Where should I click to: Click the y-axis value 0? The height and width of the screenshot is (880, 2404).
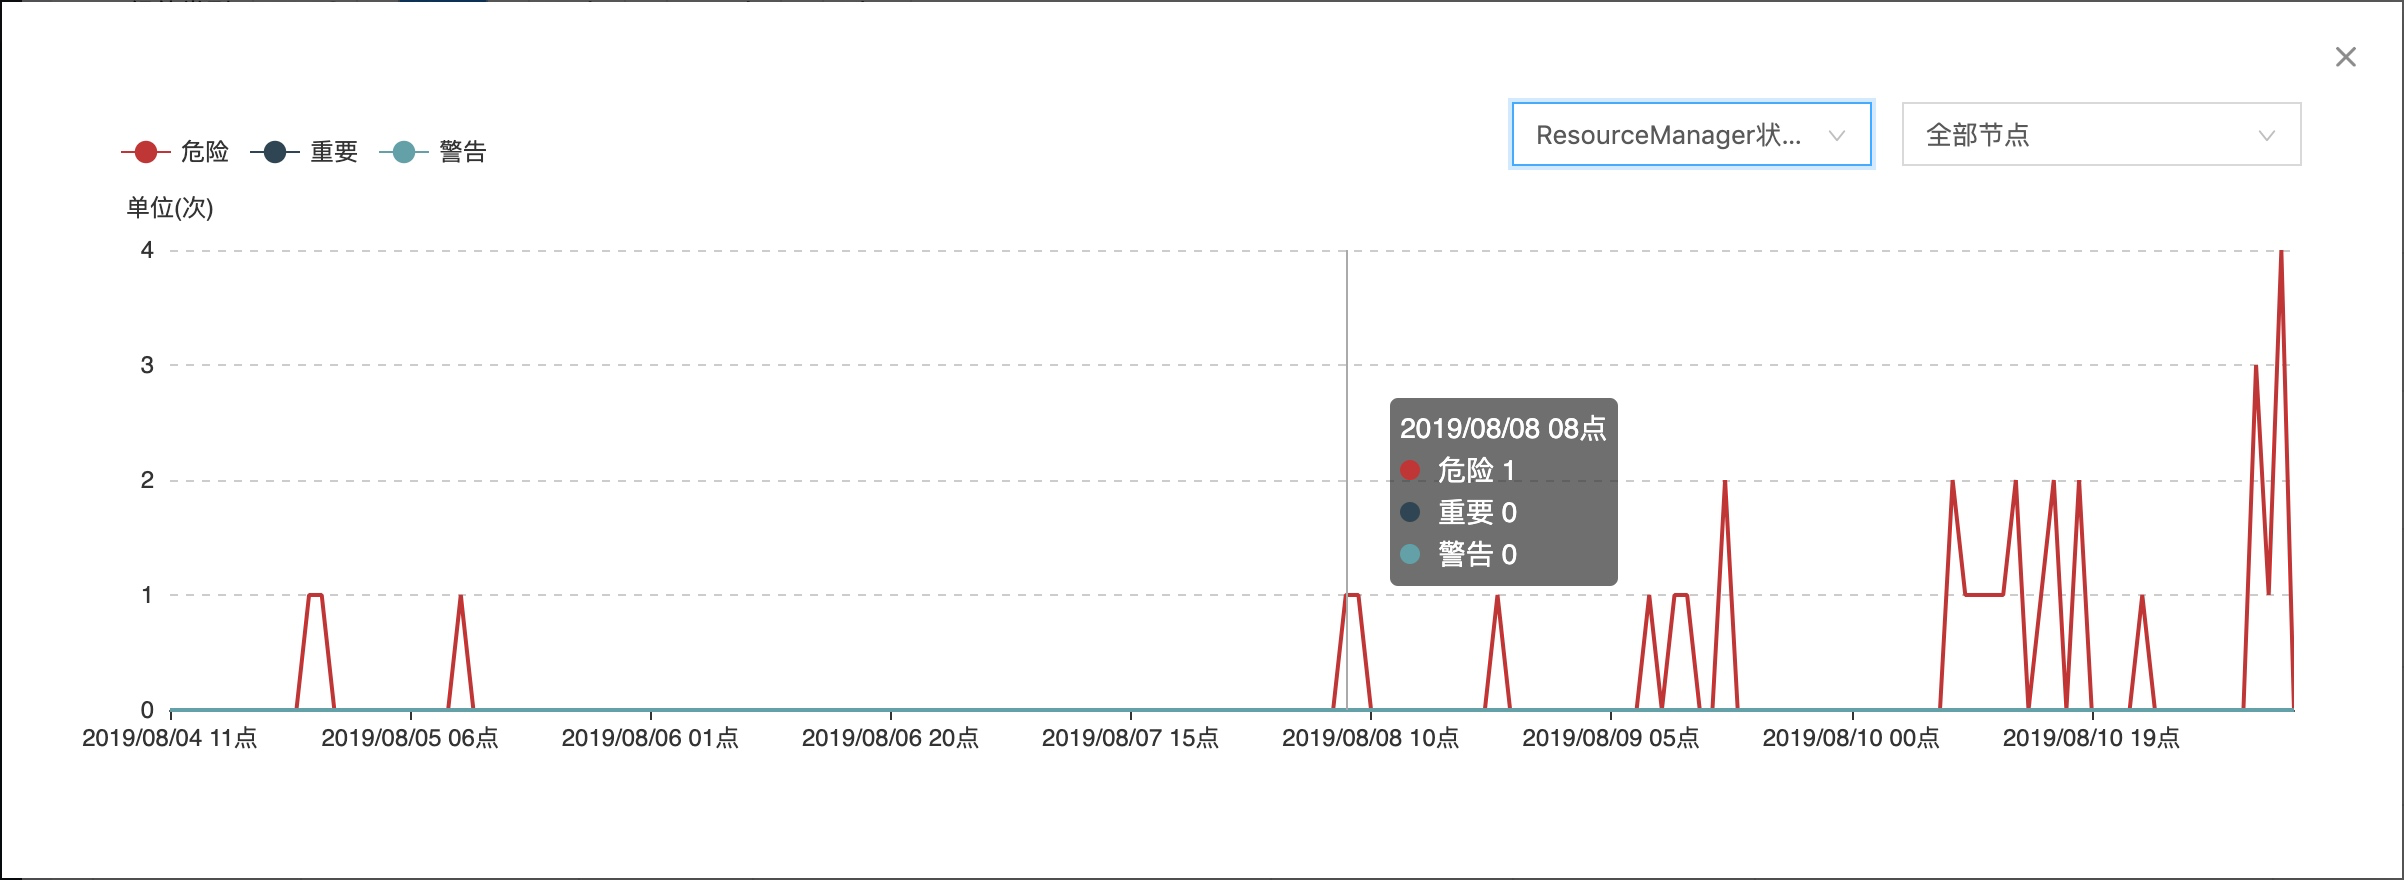click(x=147, y=710)
